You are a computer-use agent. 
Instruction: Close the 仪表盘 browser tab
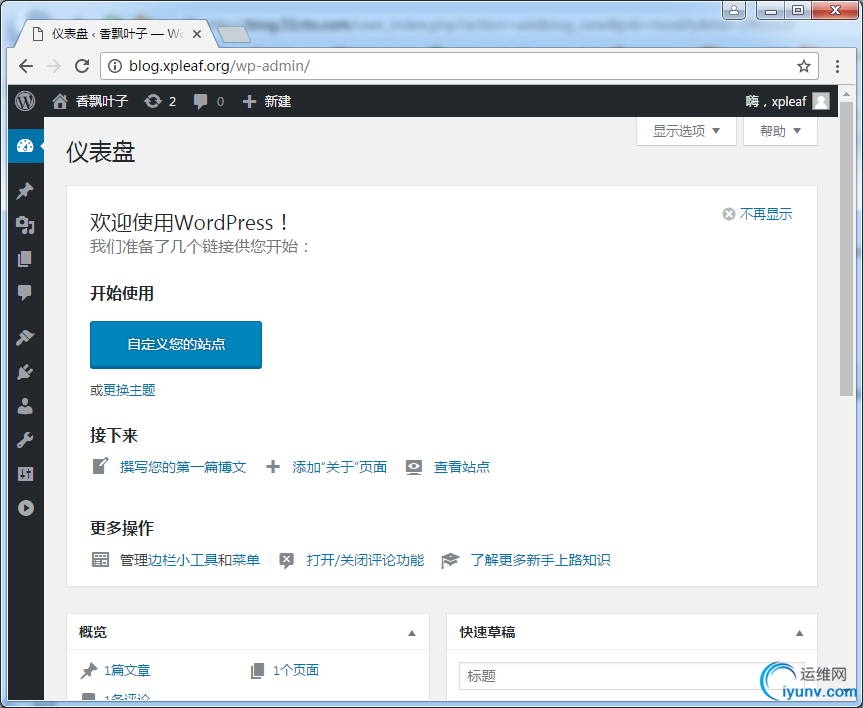(196, 34)
